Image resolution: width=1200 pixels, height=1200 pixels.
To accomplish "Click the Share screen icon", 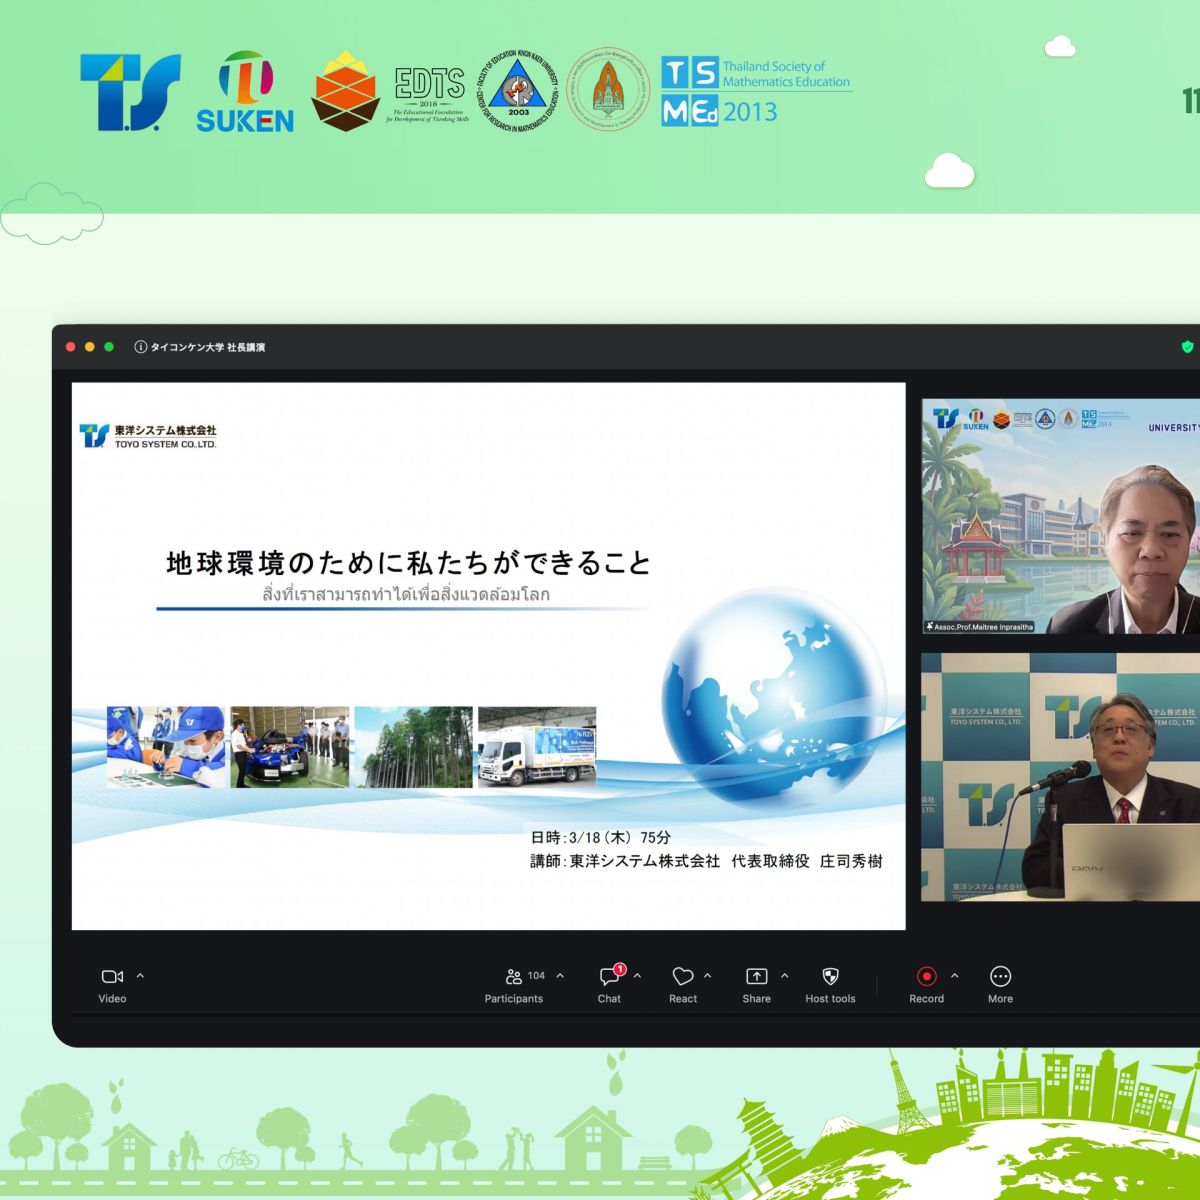I will coord(756,977).
